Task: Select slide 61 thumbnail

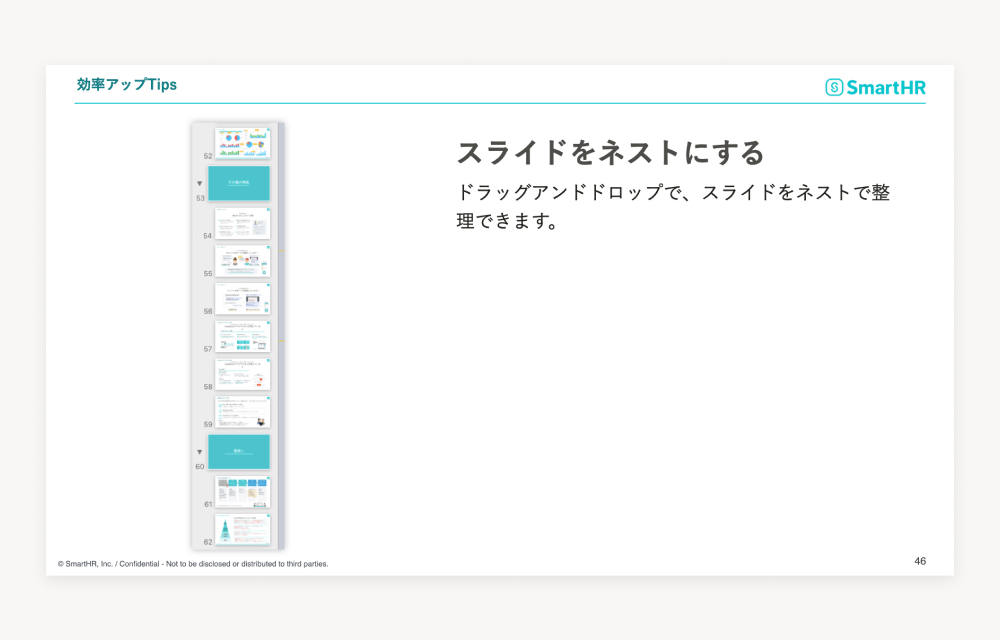Action: [242, 491]
